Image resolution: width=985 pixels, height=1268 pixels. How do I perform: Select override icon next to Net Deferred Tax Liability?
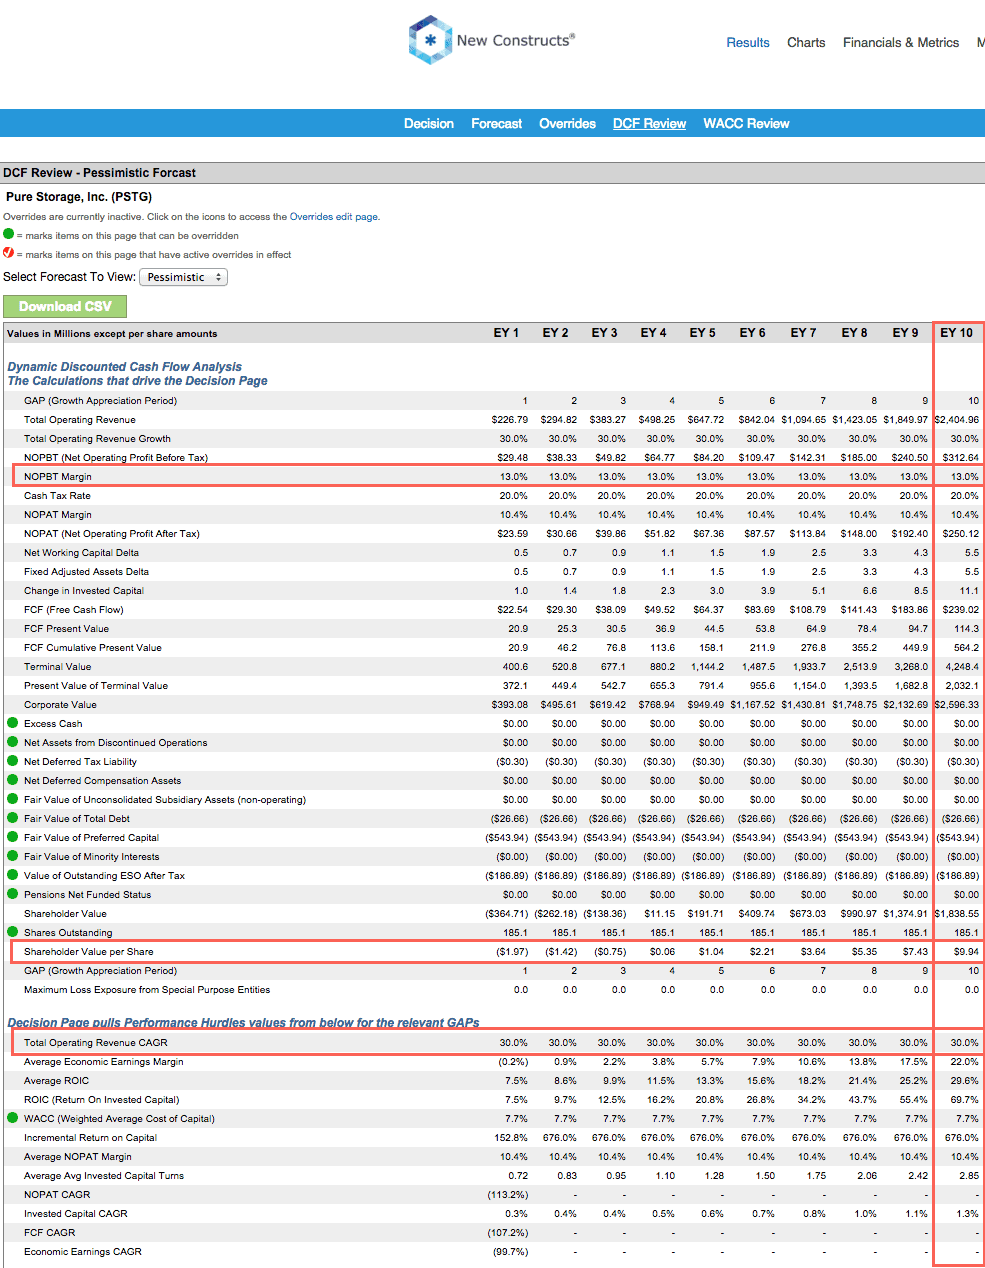coord(12,761)
